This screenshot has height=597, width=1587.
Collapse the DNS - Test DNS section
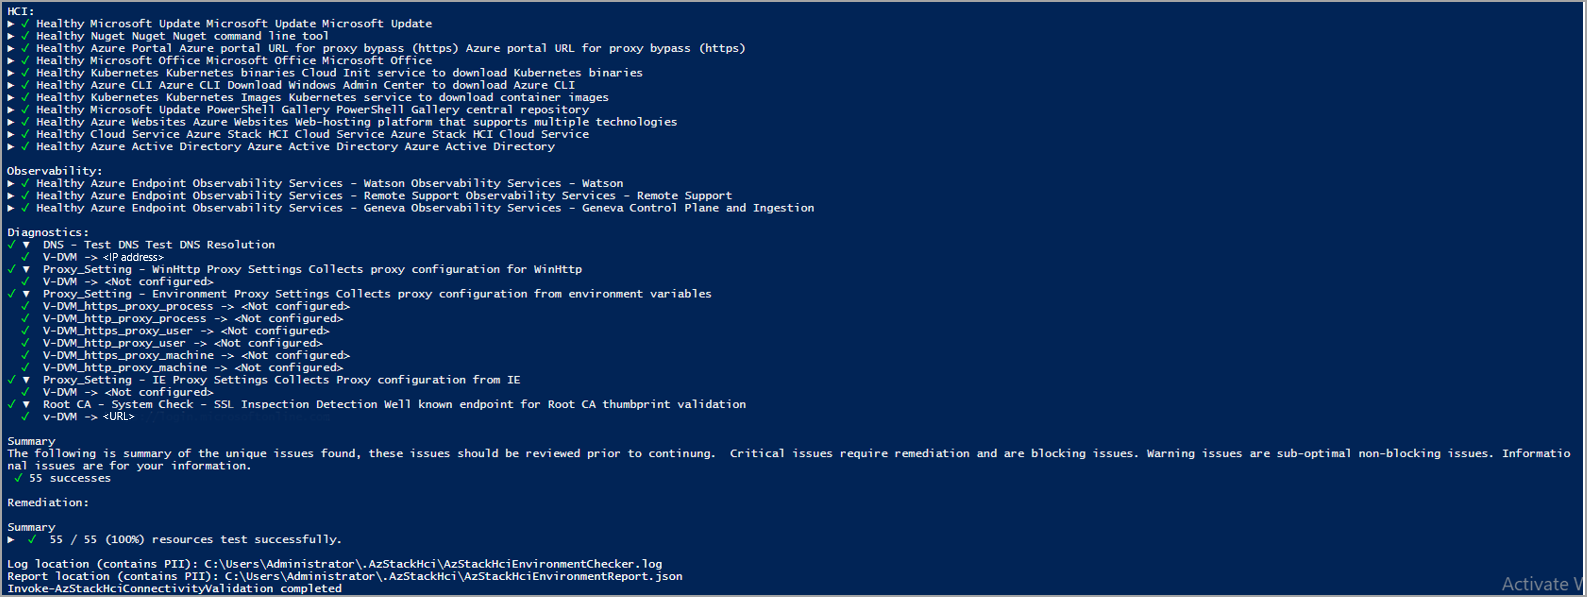[26, 244]
